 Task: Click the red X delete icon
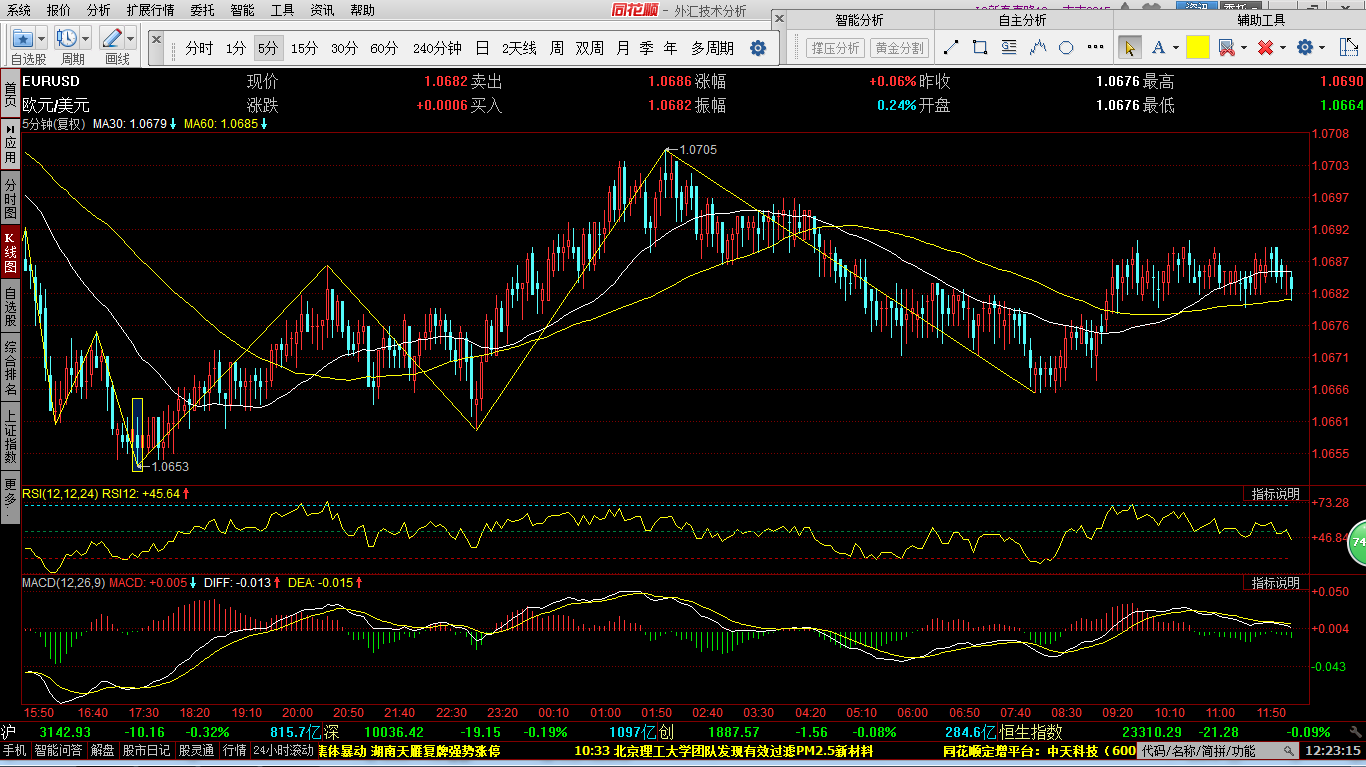point(1265,47)
